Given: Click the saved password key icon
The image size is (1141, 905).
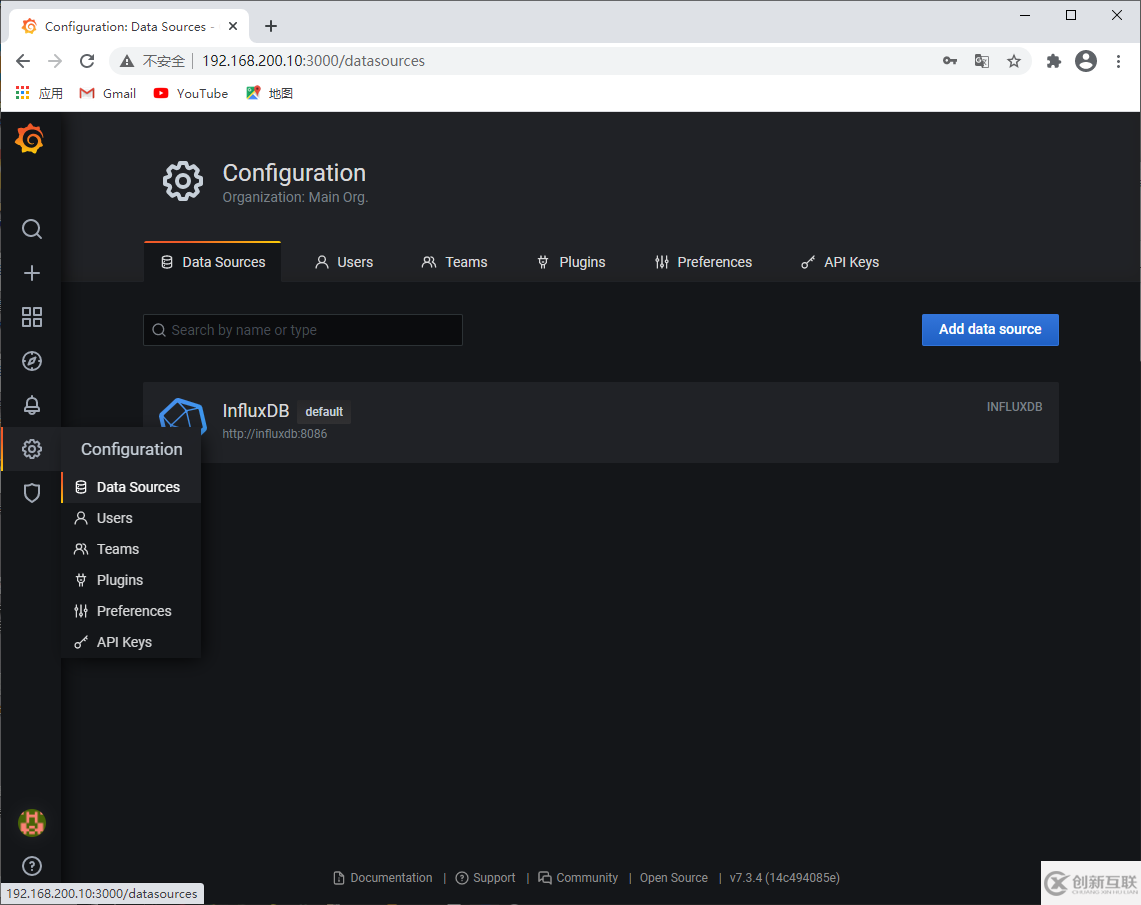Looking at the screenshot, I should 950,61.
